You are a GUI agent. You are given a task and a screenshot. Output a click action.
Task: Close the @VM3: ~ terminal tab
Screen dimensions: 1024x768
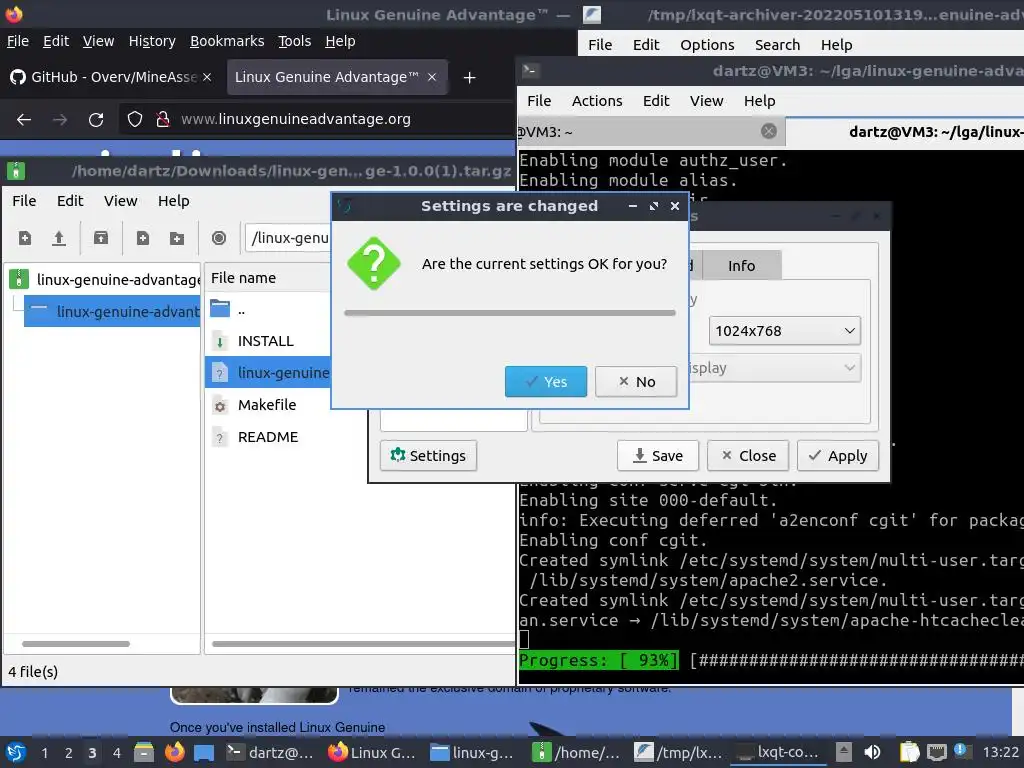coord(769,131)
